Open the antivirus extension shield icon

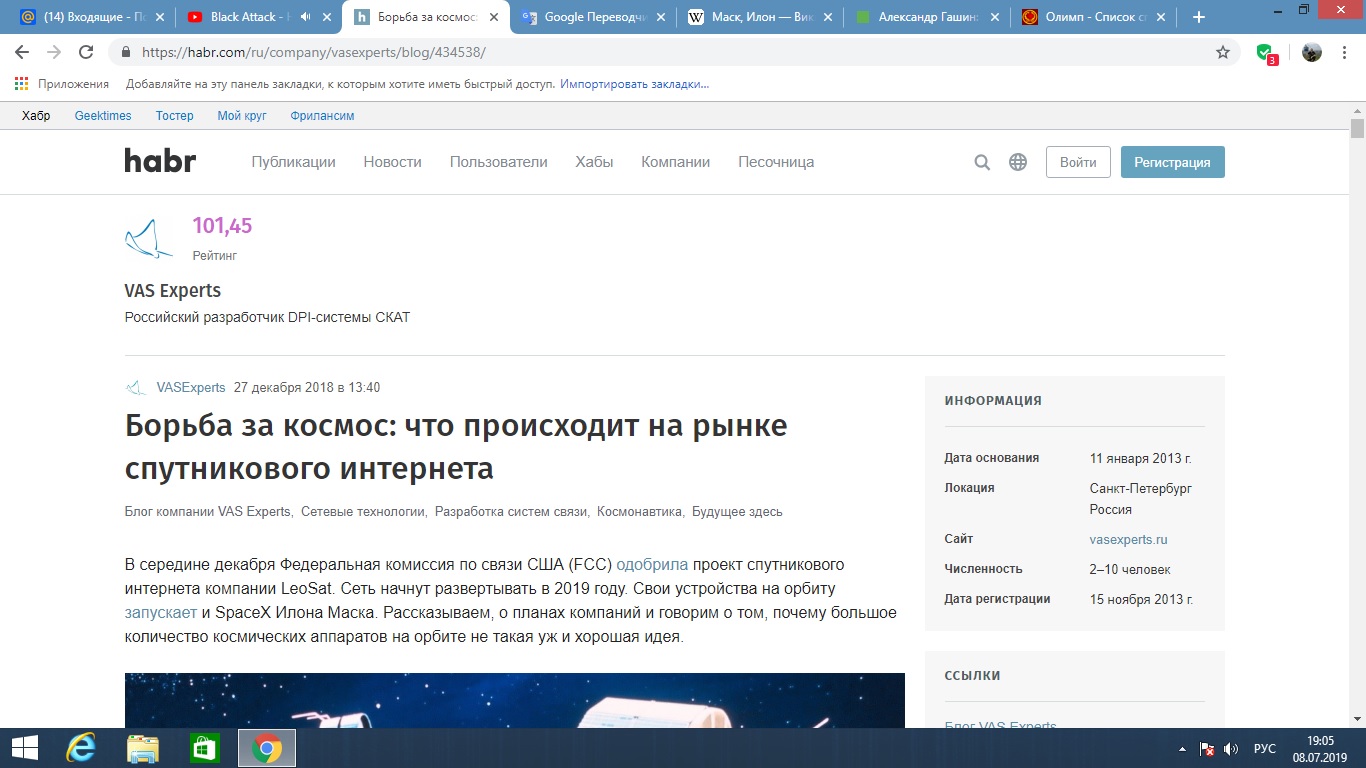click(x=1266, y=53)
